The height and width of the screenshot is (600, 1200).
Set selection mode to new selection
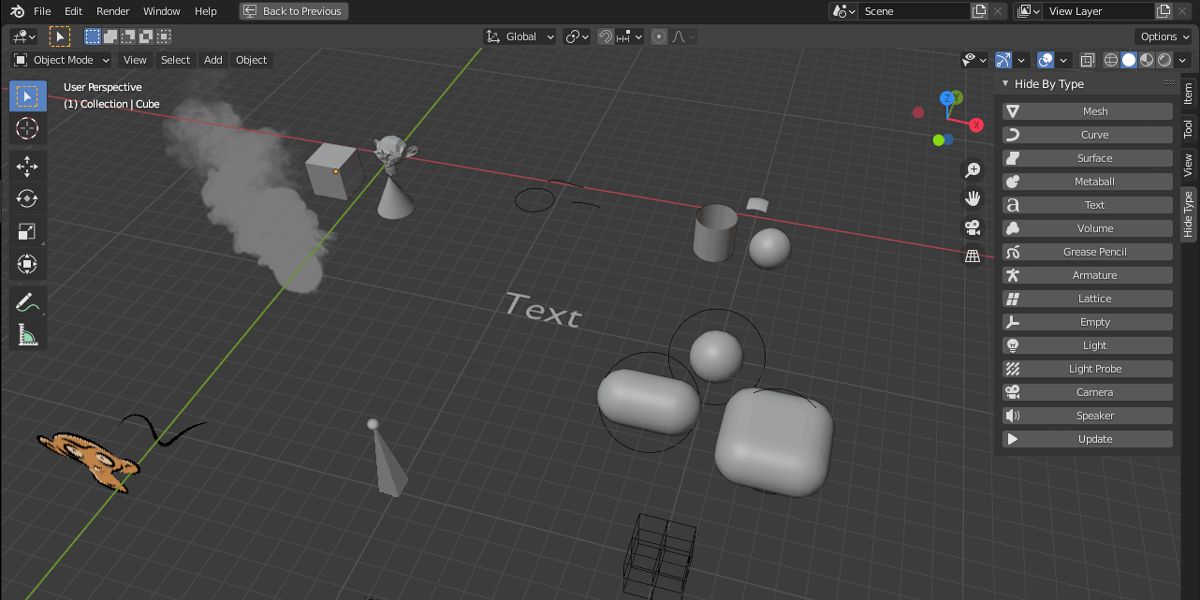93,36
